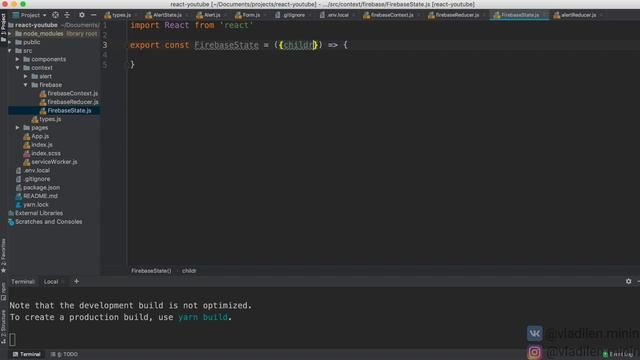The width and height of the screenshot is (640, 360).
Task: Toggle Favorites side tool window tab
Action: click(x=3, y=256)
